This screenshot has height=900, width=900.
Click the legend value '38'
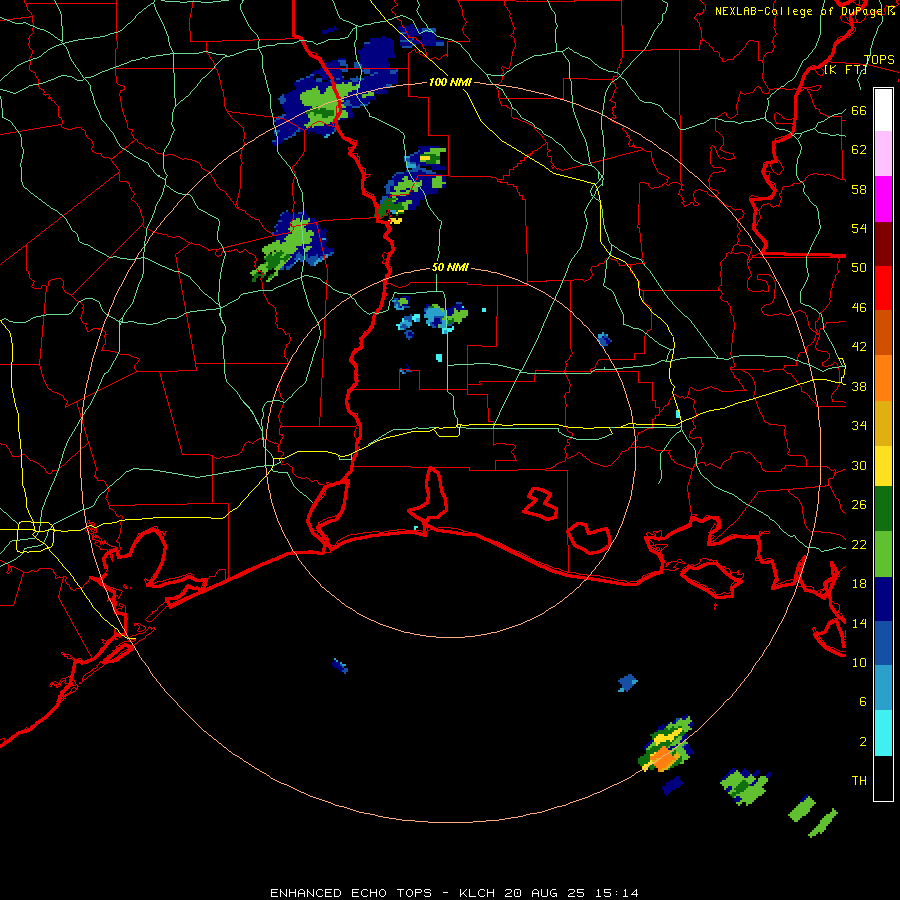coord(859,386)
